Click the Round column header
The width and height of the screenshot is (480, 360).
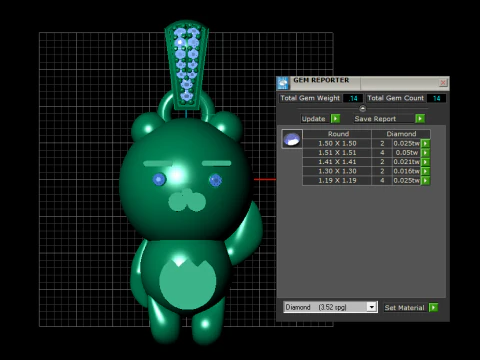337,134
